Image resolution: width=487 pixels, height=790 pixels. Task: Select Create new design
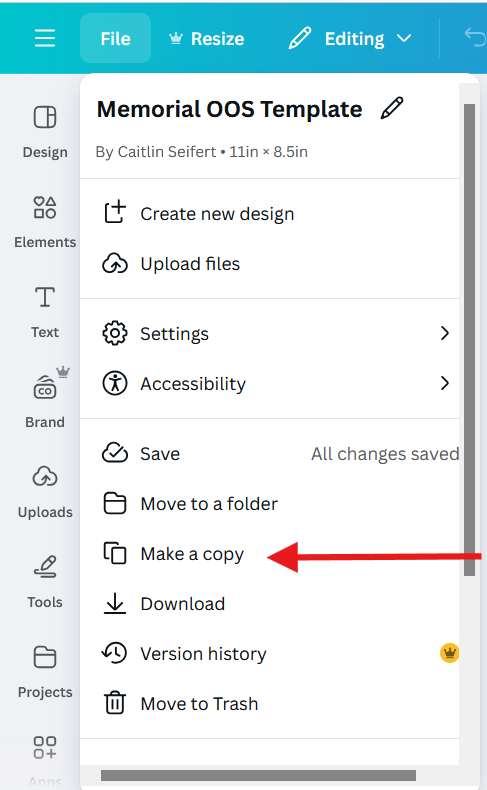click(269, 214)
